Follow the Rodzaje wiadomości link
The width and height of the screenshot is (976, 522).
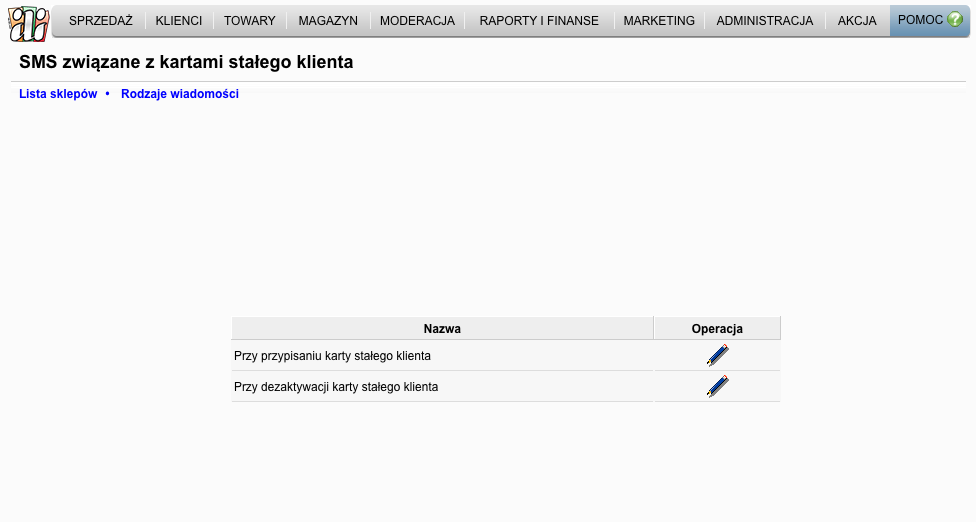coord(180,94)
